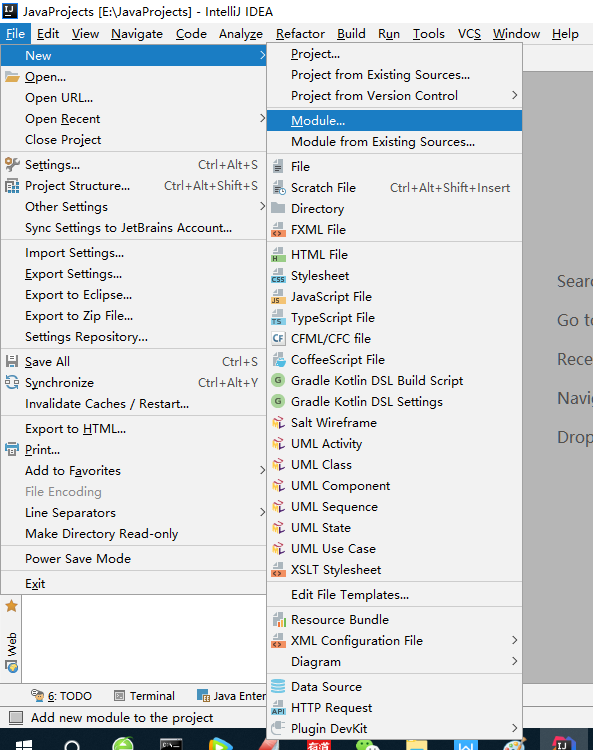593x750 pixels.
Task: Click the Directory folder icon
Action: coord(278,208)
